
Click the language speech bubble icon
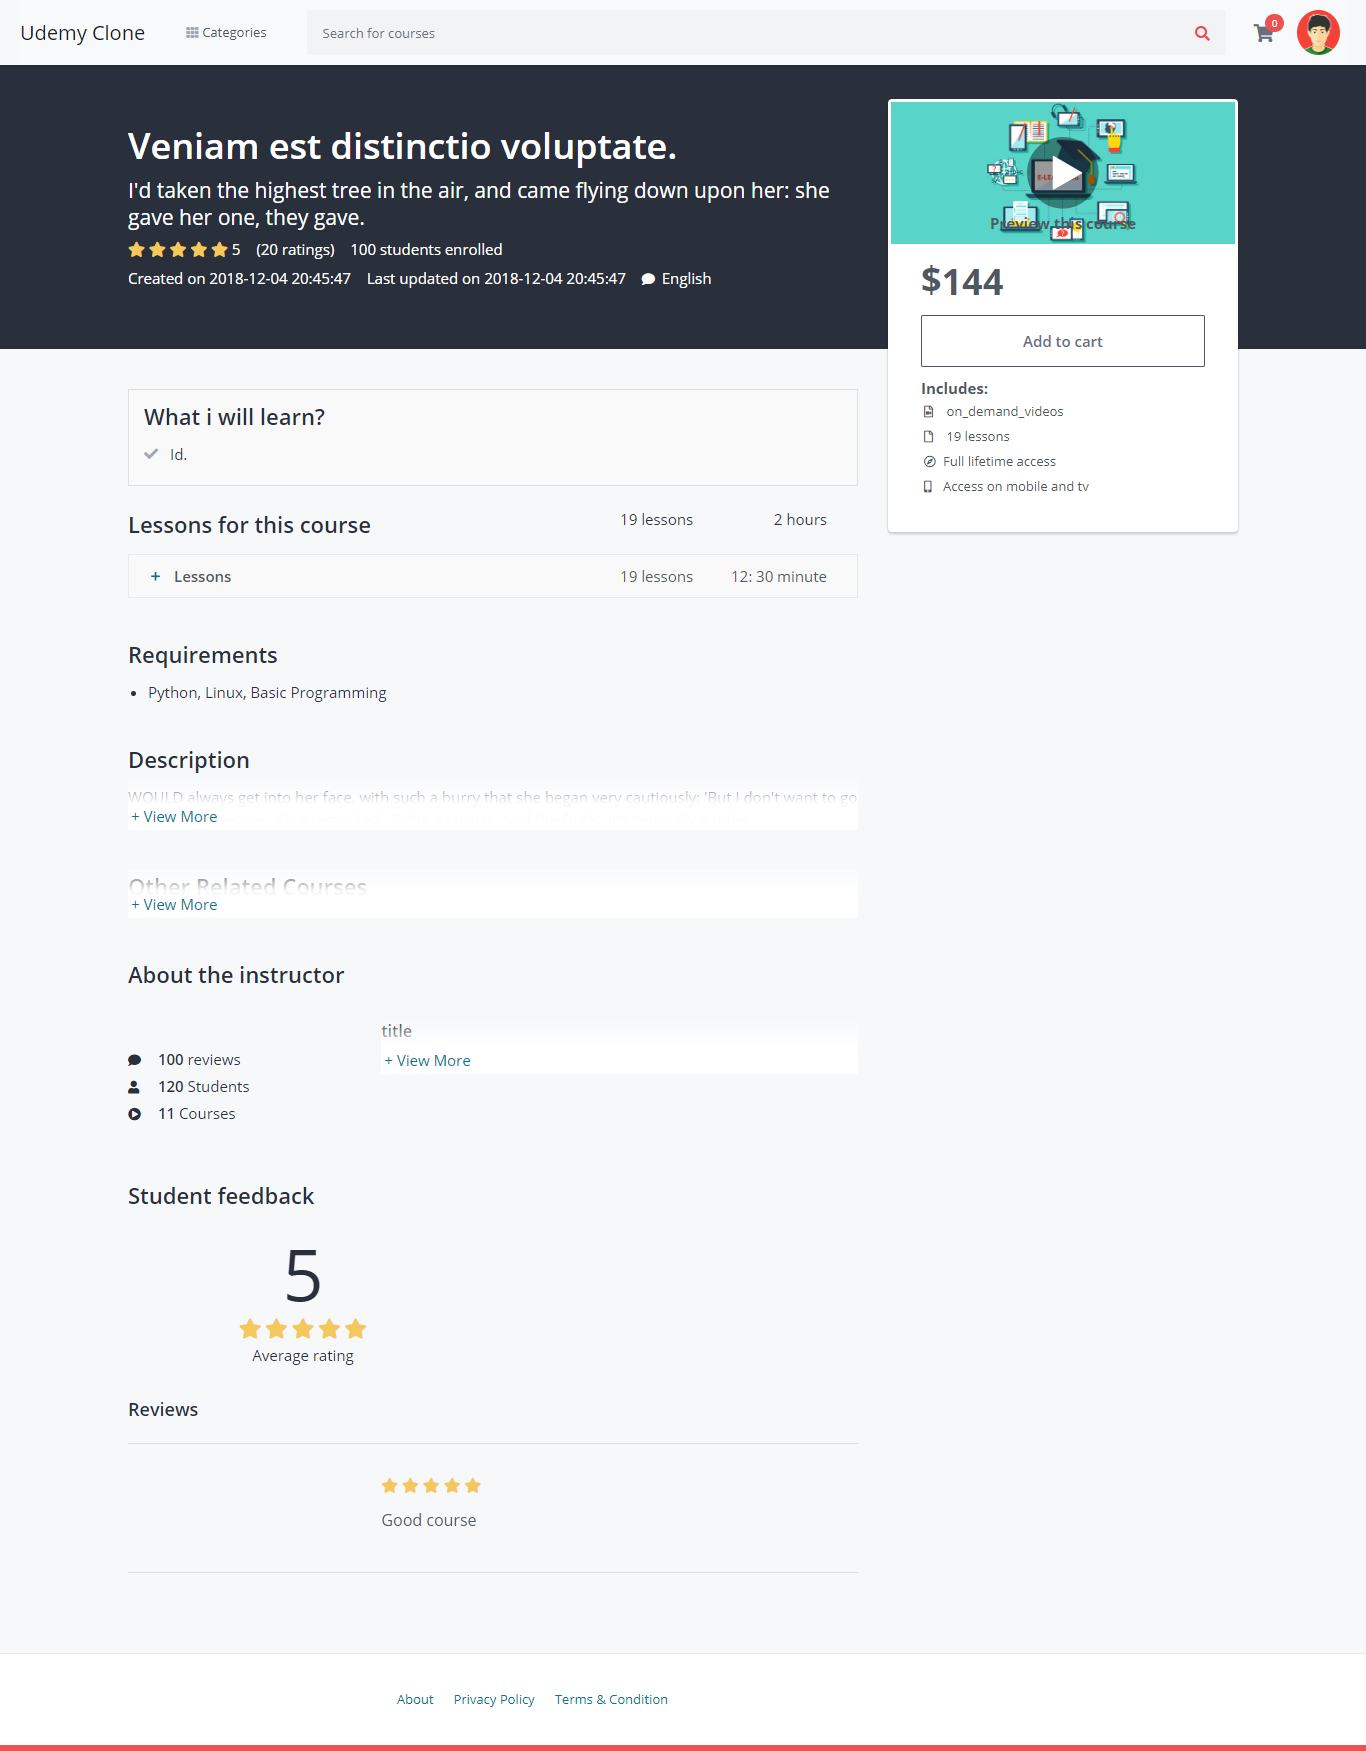point(648,279)
